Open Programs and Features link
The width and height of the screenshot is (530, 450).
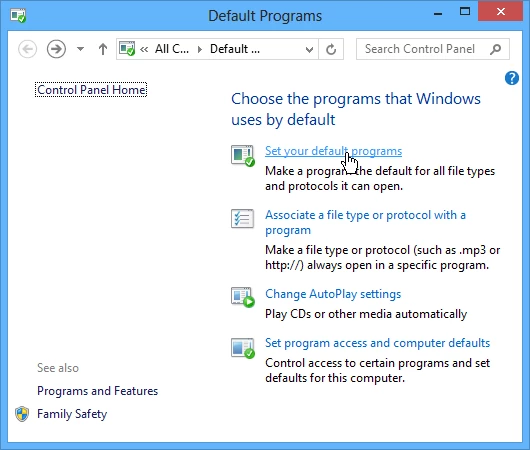coord(97,391)
